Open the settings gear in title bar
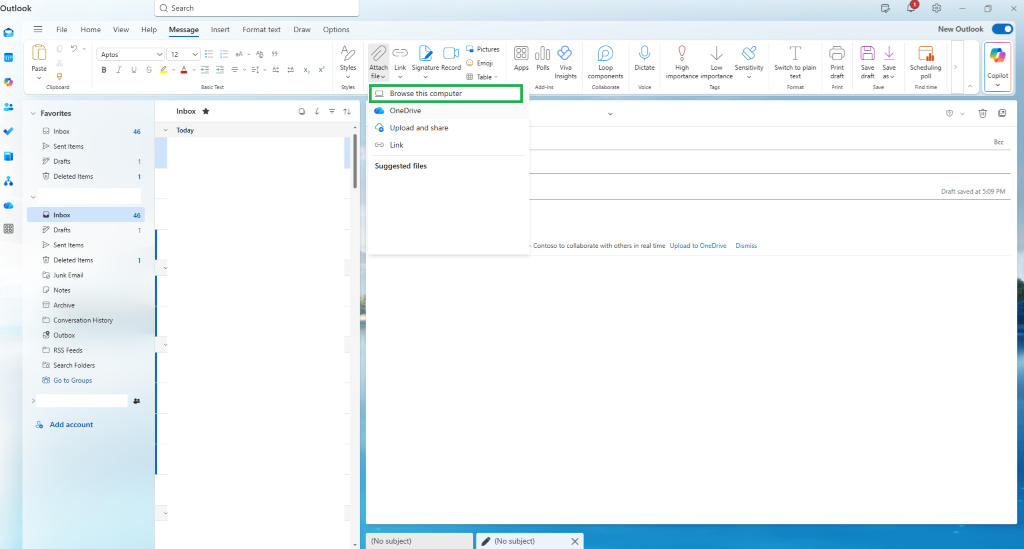The height and width of the screenshot is (549, 1024). tap(936, 8)
